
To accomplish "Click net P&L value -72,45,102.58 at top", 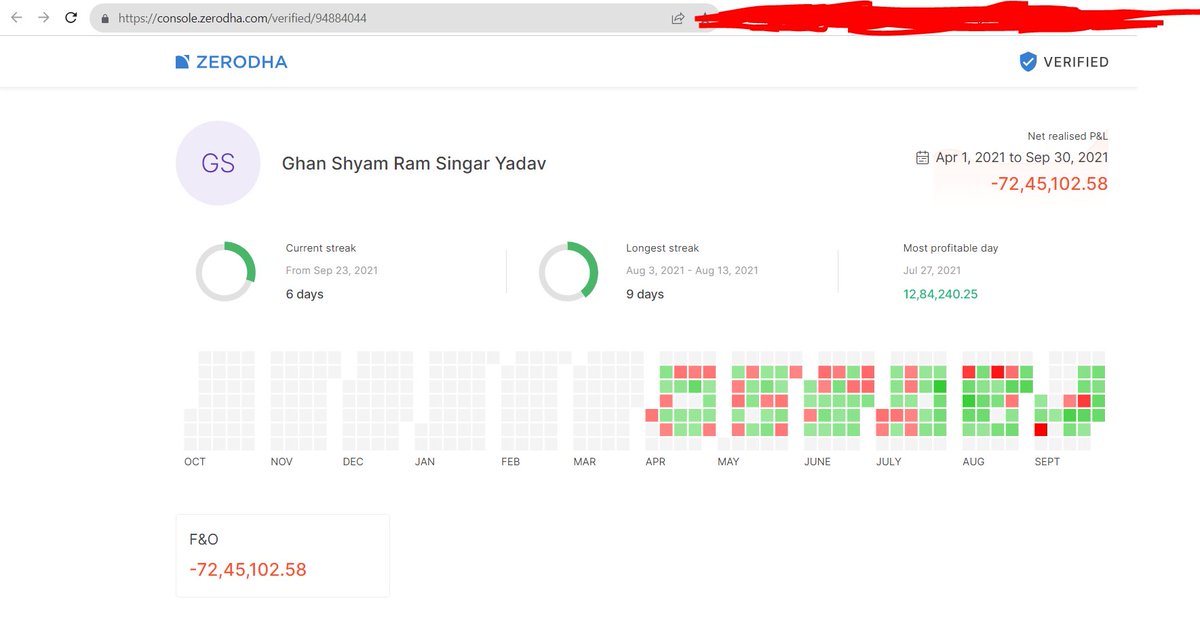I will pos(1049,184).
